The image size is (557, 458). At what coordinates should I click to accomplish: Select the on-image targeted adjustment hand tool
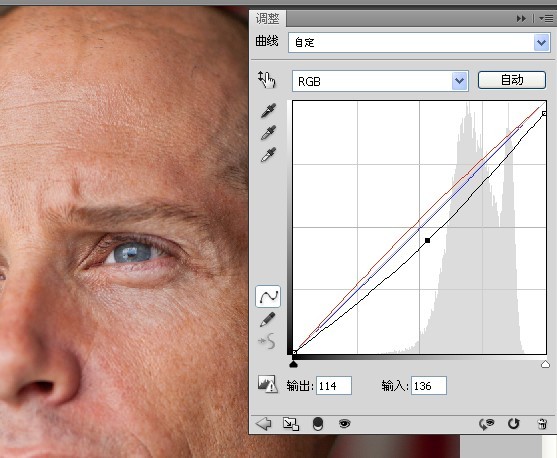266,80
